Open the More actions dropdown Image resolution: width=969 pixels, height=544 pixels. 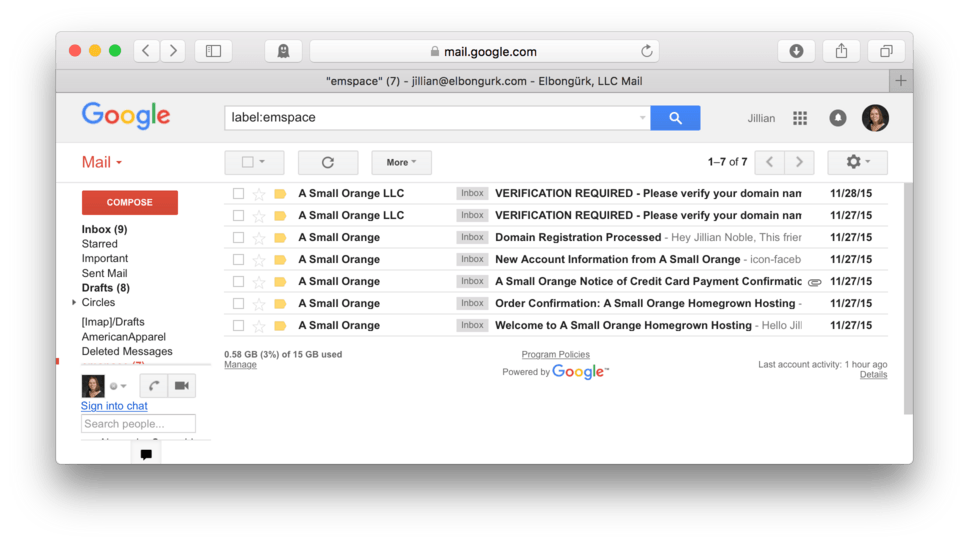[401, 163]
